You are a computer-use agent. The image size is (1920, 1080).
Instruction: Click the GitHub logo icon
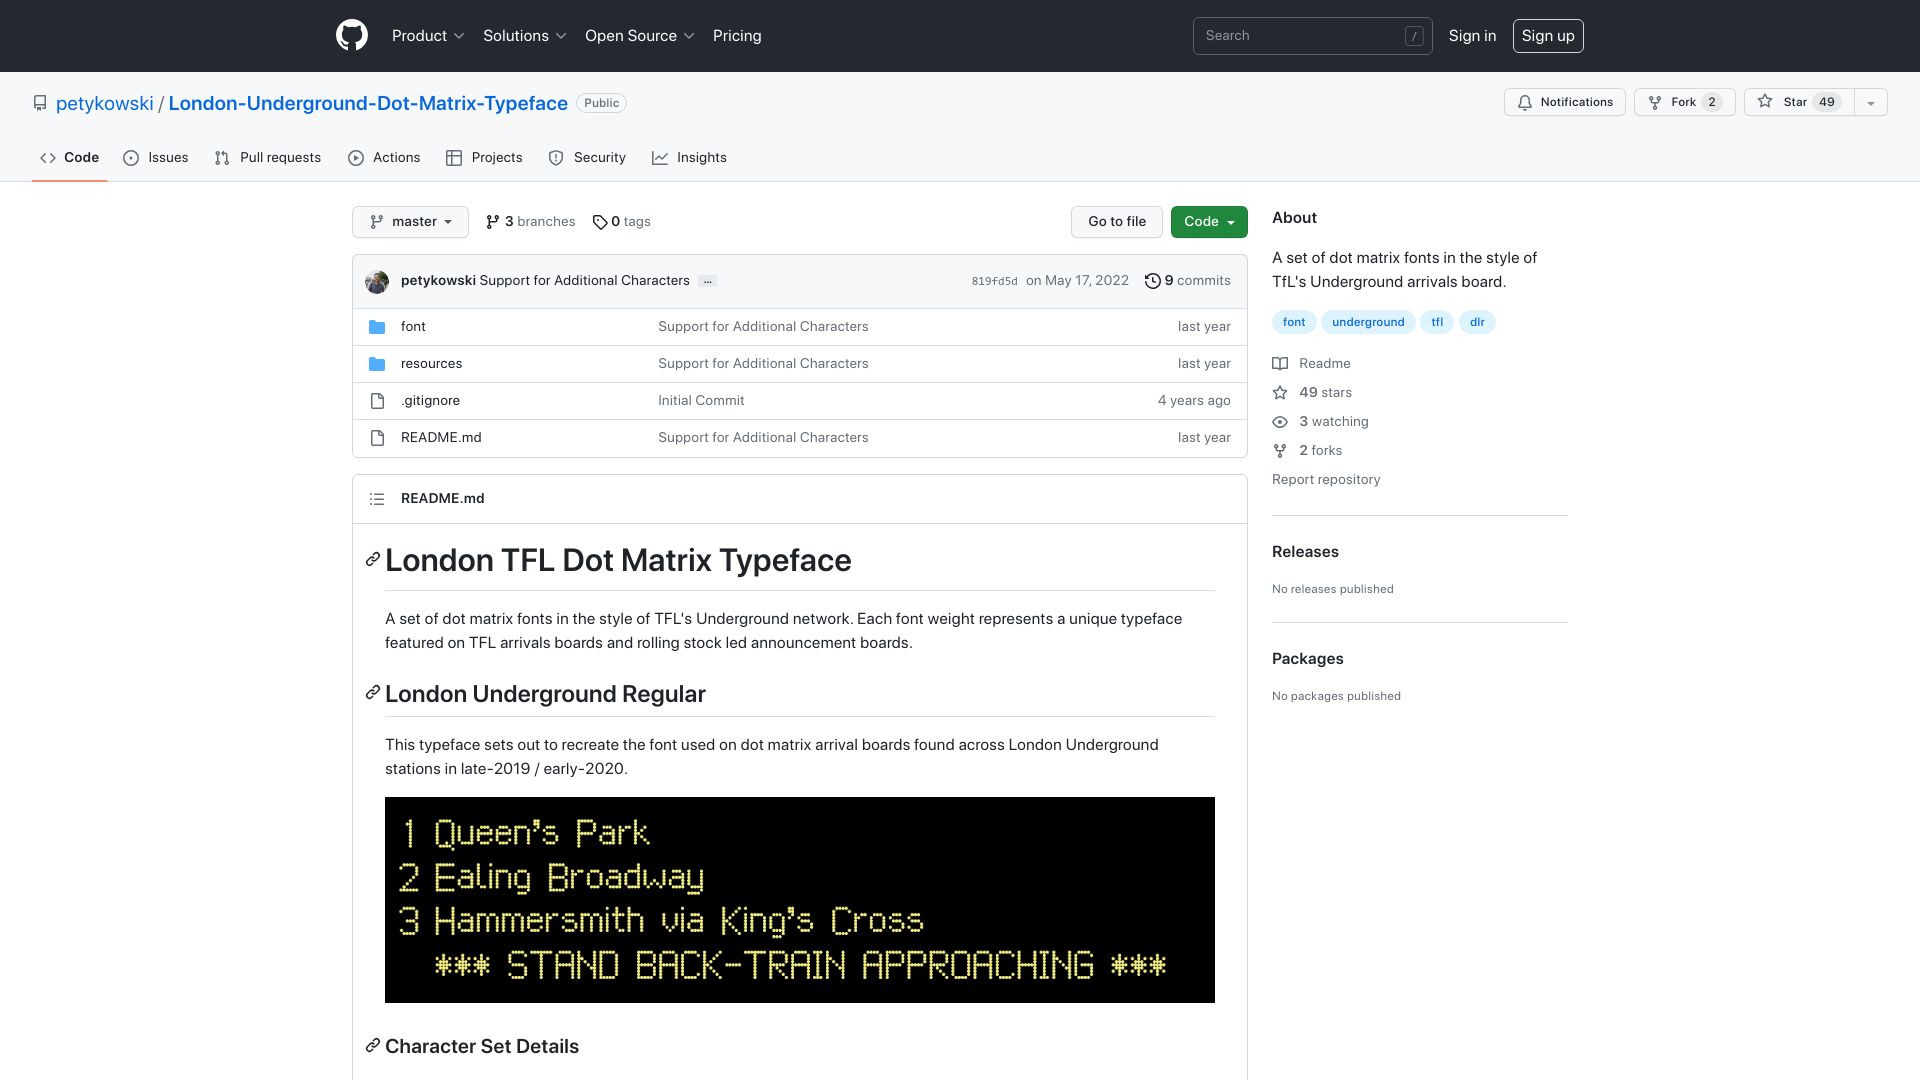(x=352, y=36)
